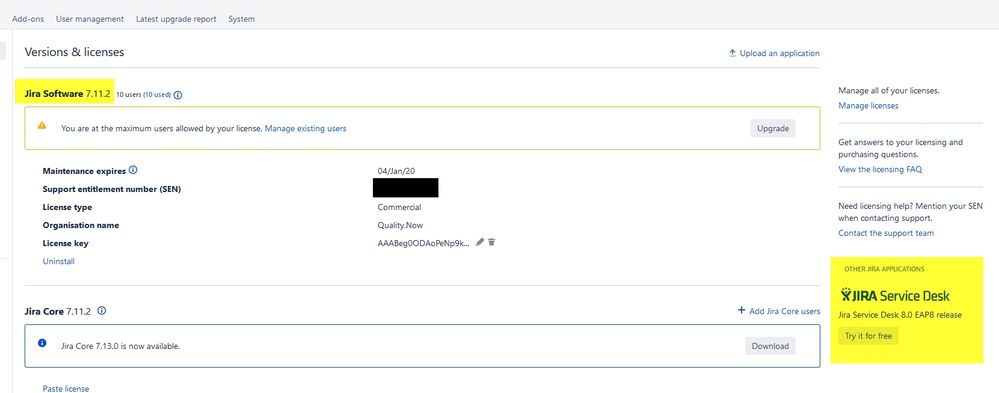Open the Manage licenses link
Image resolution: width=999 pixels, height=393 pixels.
coord(868,106)
